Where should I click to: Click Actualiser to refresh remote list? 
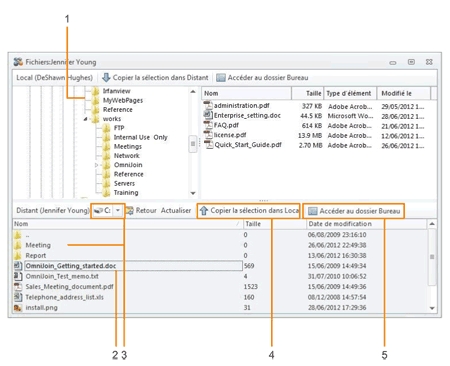point(176,211)
